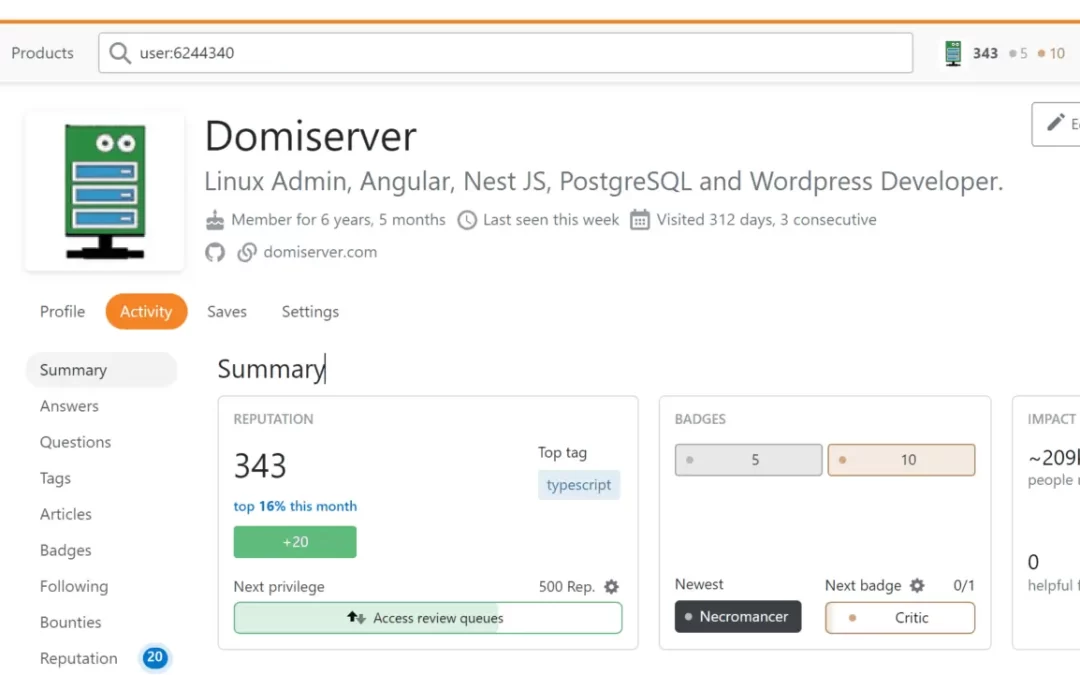Switch to the Profile tab
Screen dimensions: 1080x675
[x=62, y=312]
